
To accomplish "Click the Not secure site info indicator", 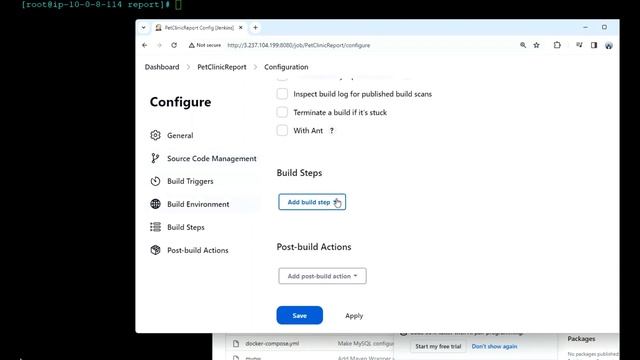I will pos(205,45).
